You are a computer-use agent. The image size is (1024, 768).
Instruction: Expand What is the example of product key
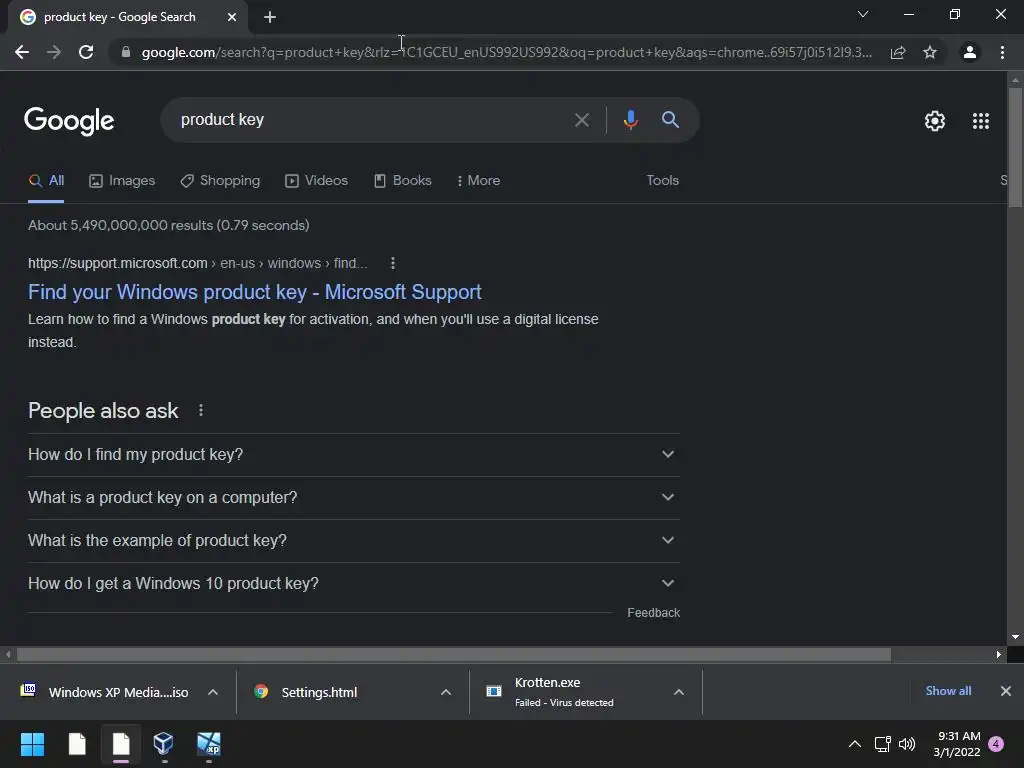(353, 541)
